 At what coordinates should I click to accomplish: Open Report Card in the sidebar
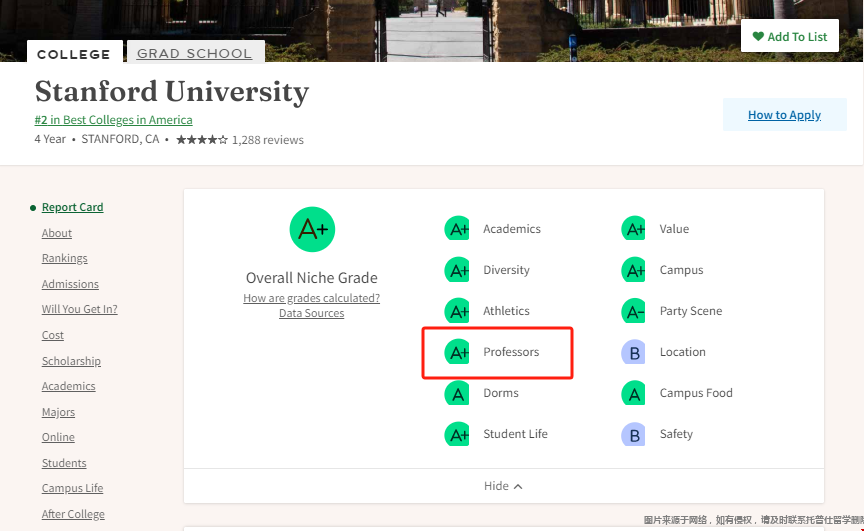tap(72, 207)
